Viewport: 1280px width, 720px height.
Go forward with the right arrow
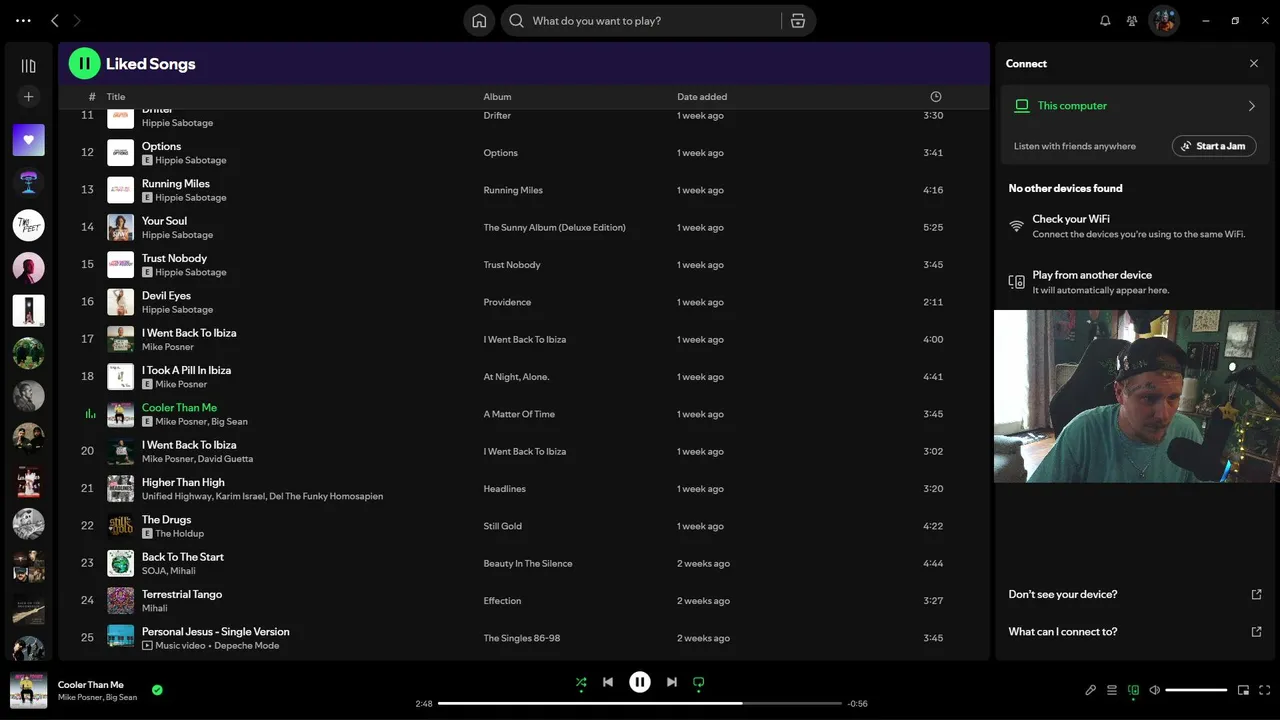click(77, 21)
